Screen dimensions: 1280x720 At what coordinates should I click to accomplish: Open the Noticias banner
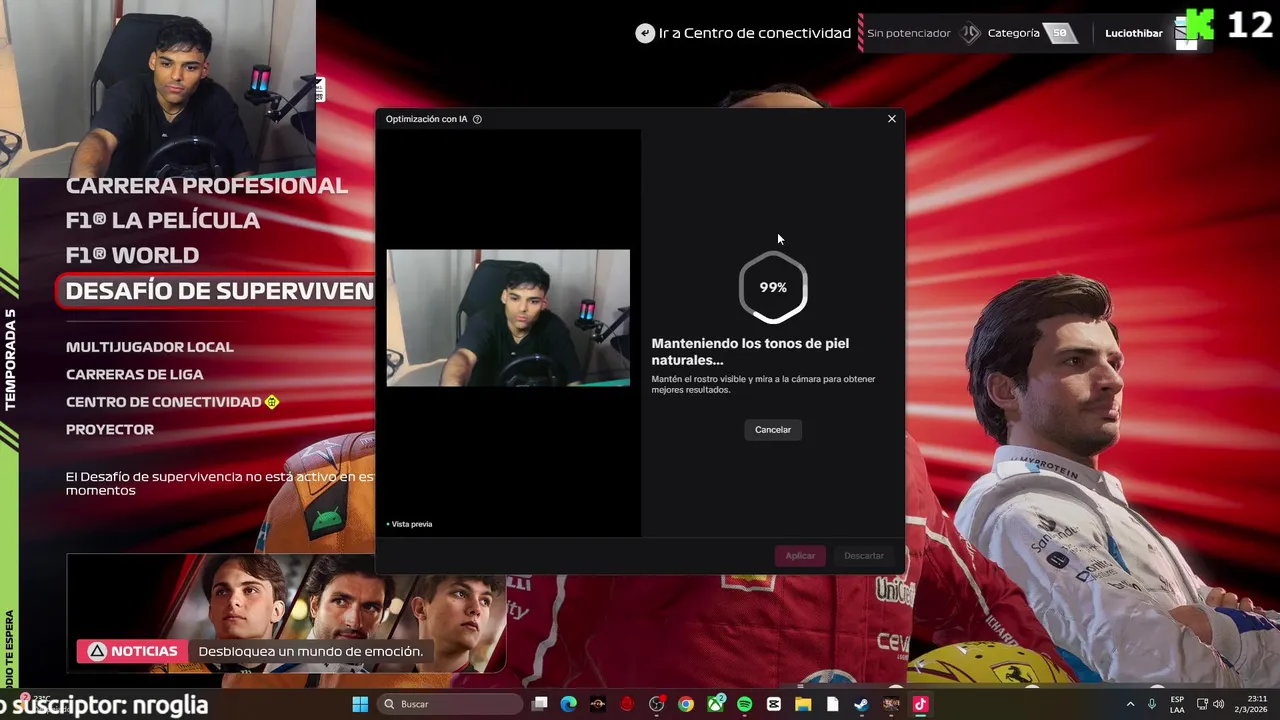(x=254, y=651)
